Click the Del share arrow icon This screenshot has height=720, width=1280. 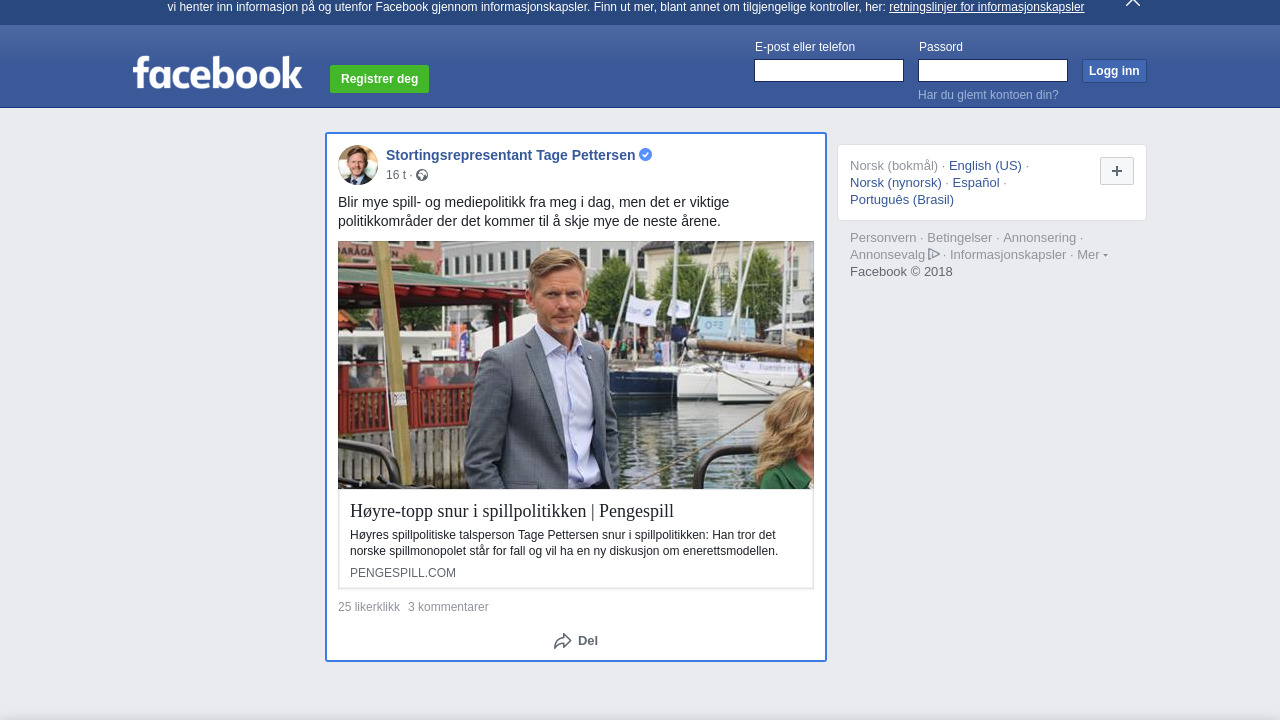coord(563,641)
